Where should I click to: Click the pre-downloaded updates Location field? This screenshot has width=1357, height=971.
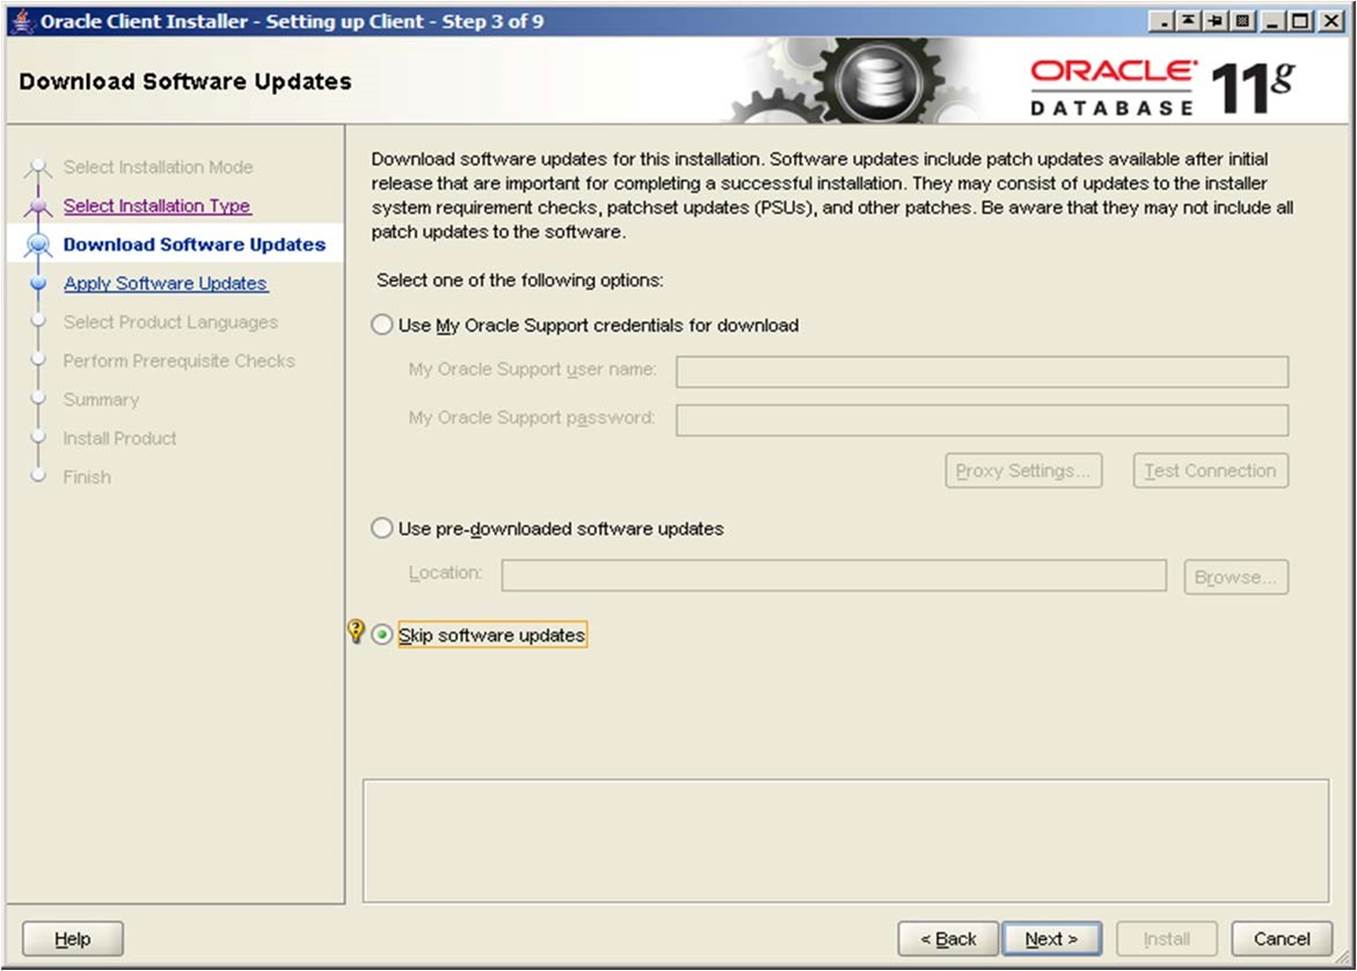coord(833,575)
